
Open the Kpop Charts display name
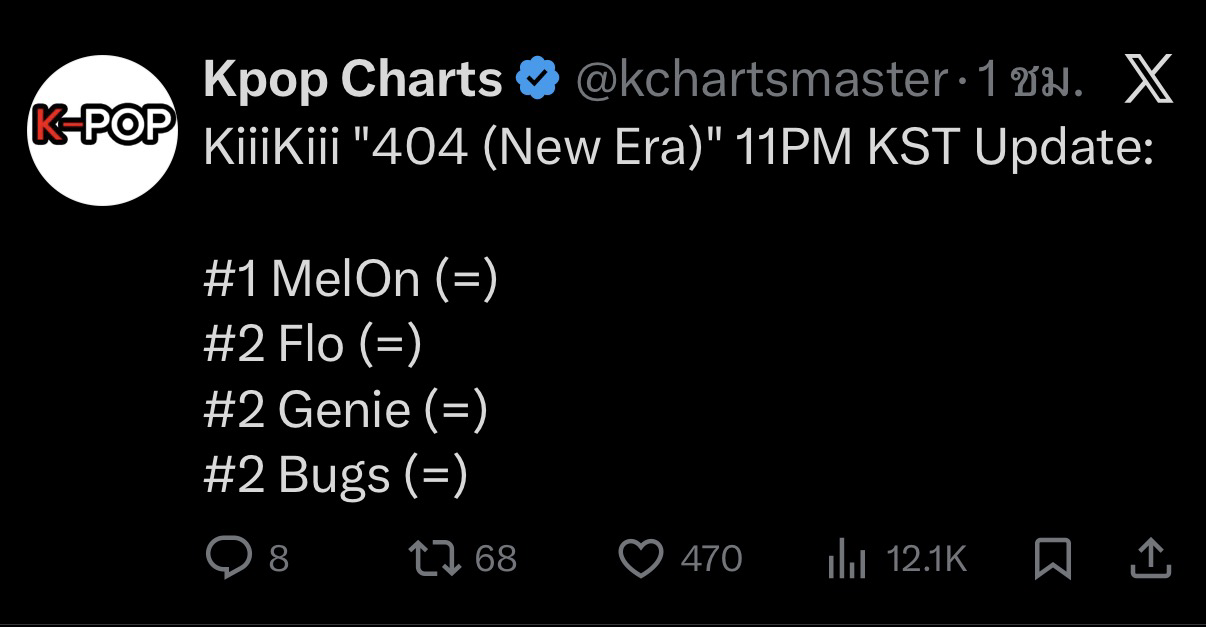click(x=352, y=80)
